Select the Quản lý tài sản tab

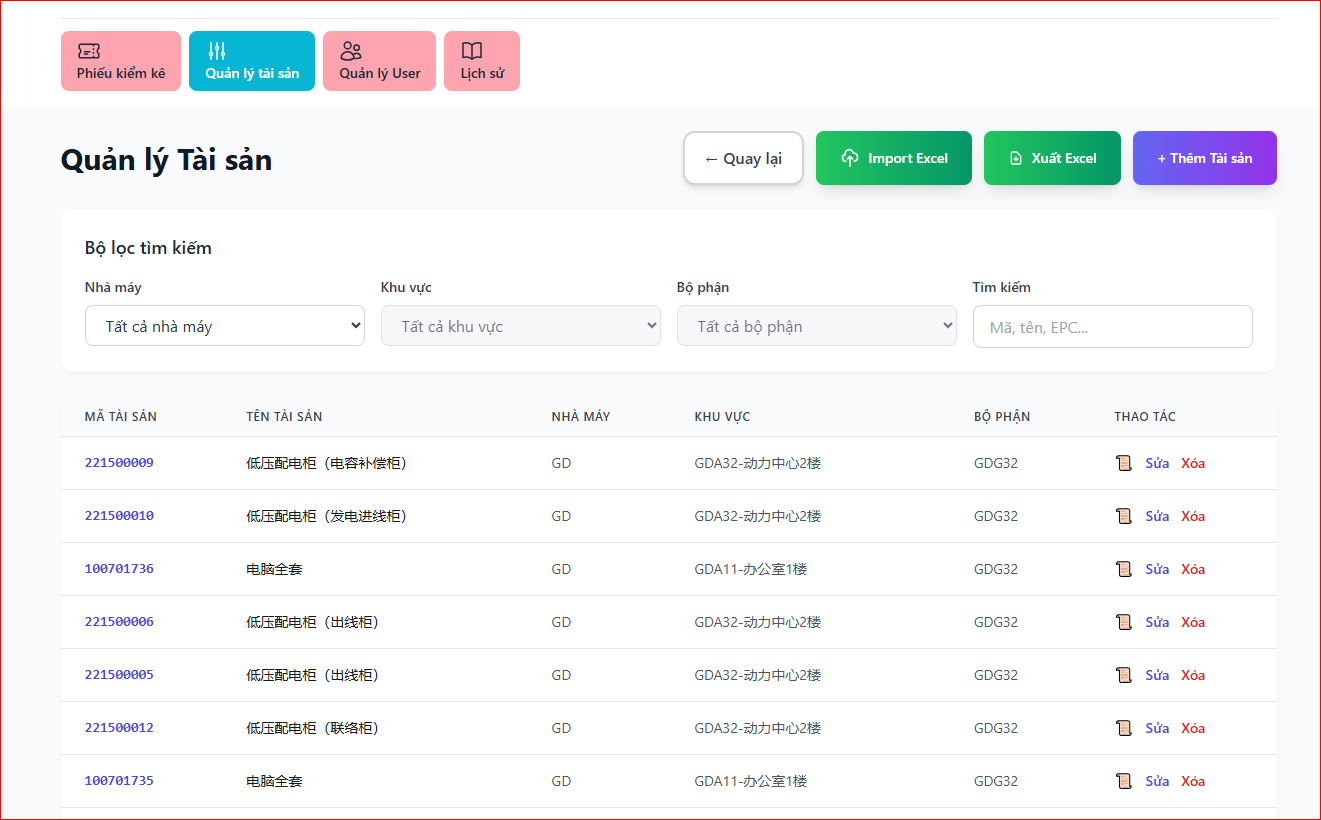pos(252,61)
